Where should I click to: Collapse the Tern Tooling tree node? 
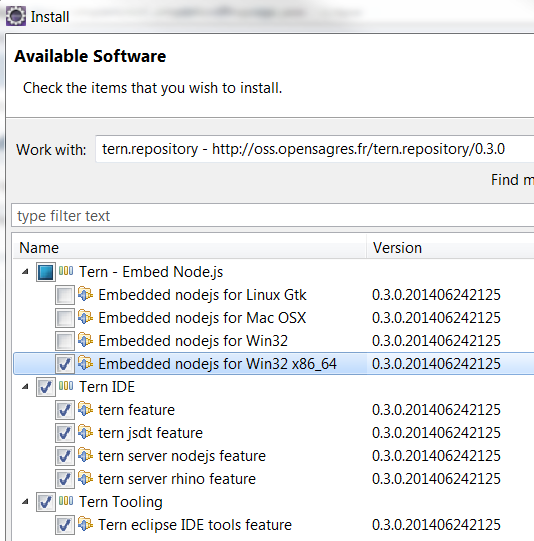tap(25, 502)
